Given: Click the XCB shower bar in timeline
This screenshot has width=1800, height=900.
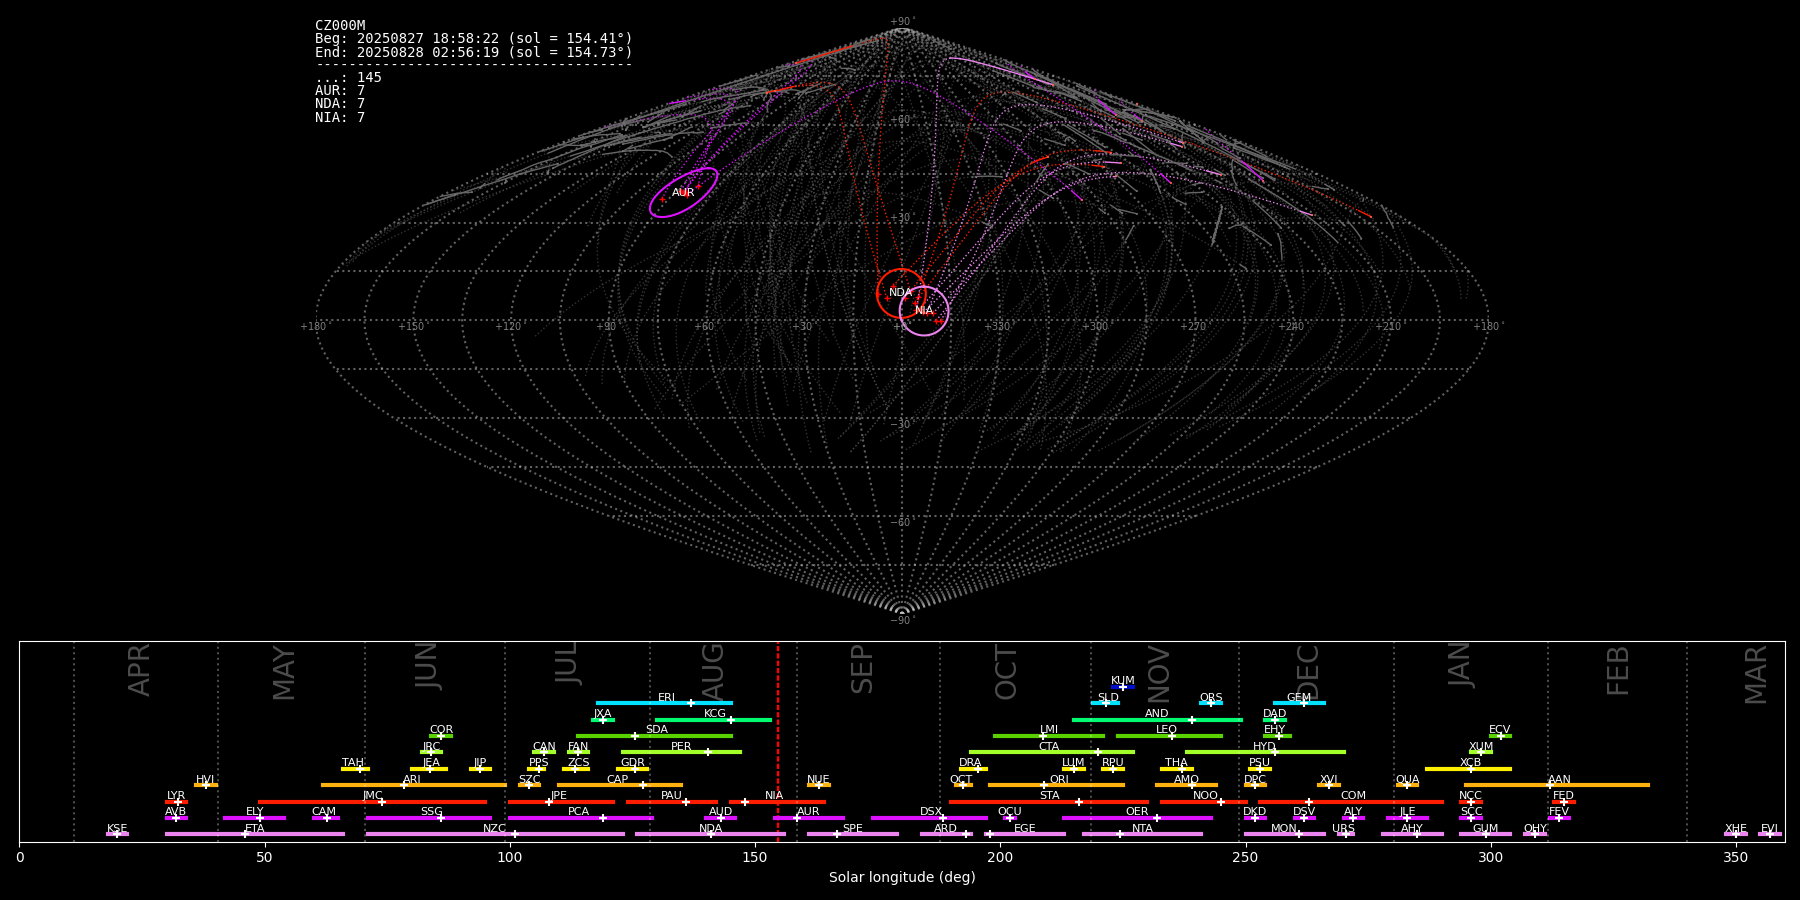Looking at the screenshot, I should 1468,769.
